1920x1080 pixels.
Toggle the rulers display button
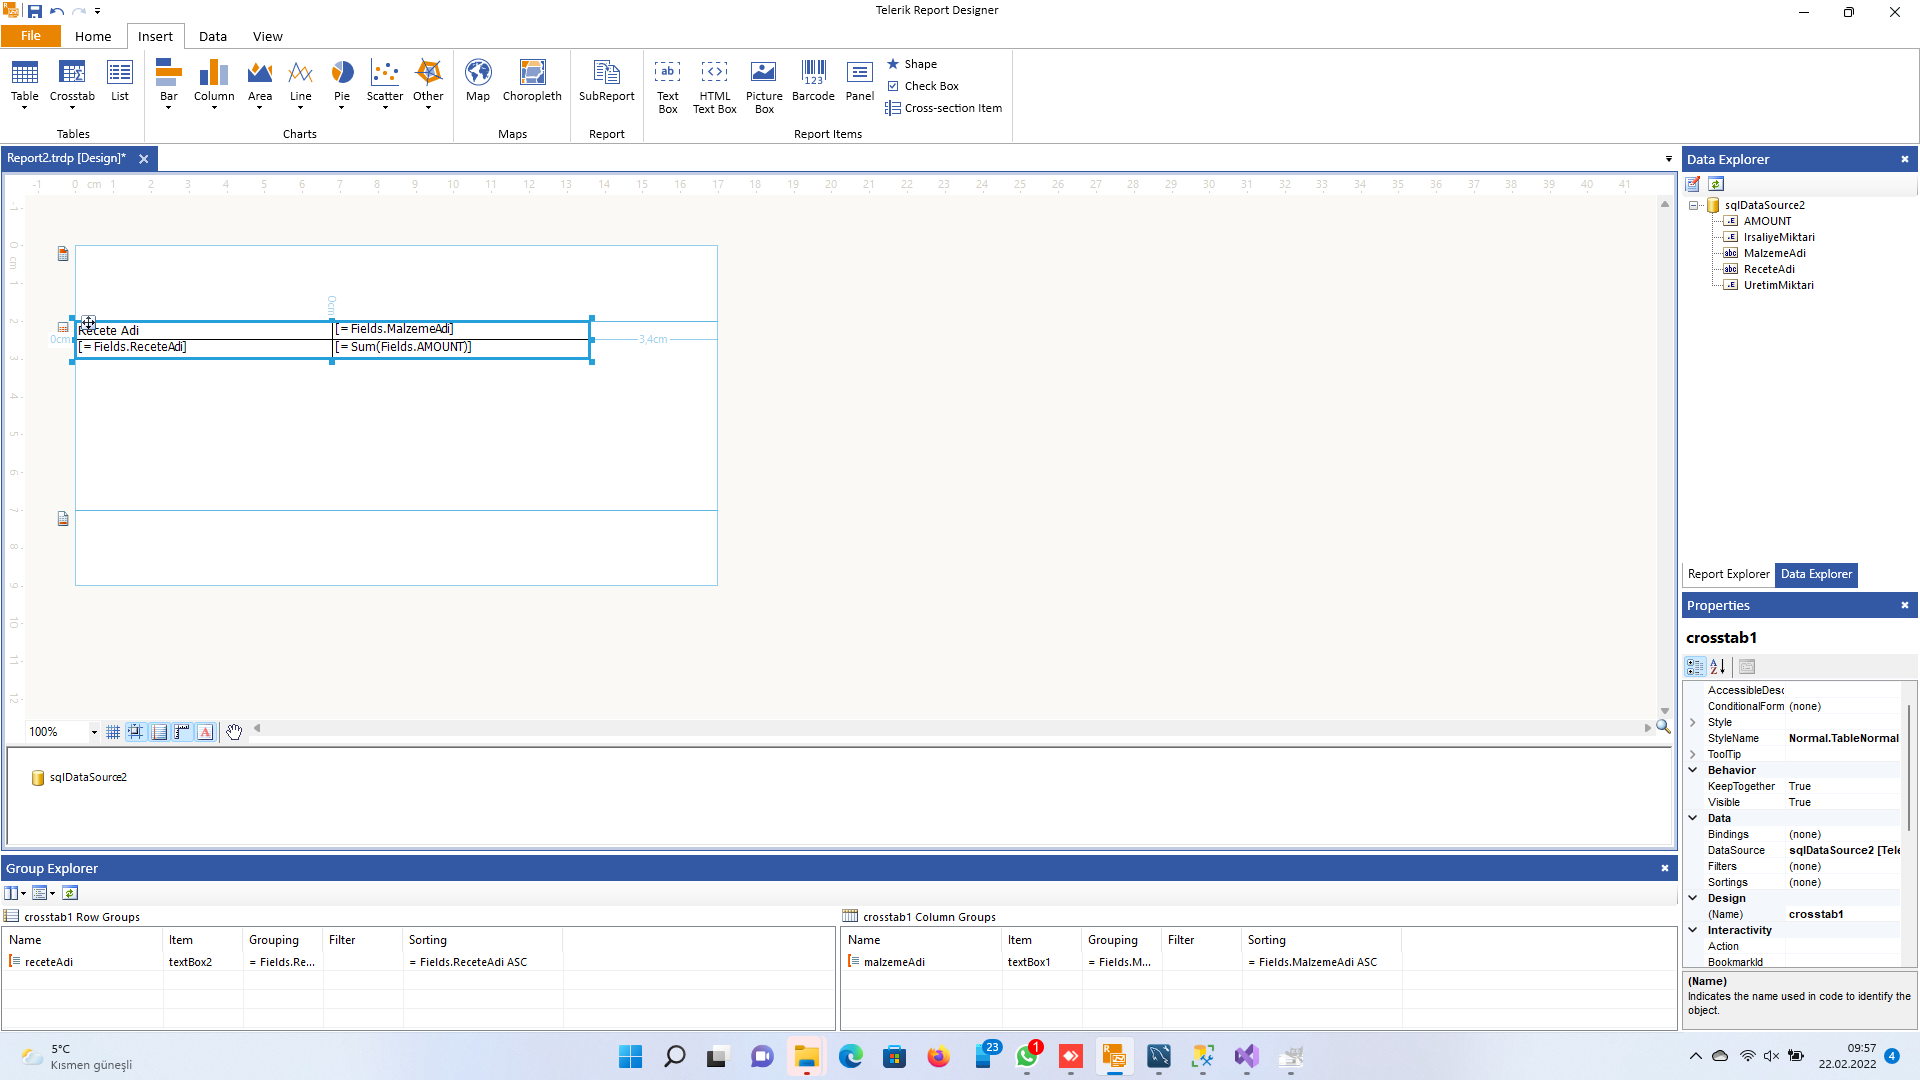[182, 732]
